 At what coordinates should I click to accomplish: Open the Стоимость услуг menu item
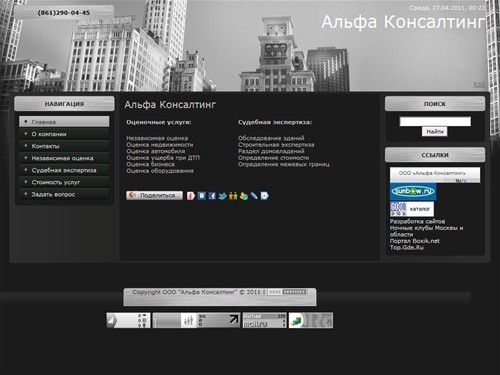64,182
